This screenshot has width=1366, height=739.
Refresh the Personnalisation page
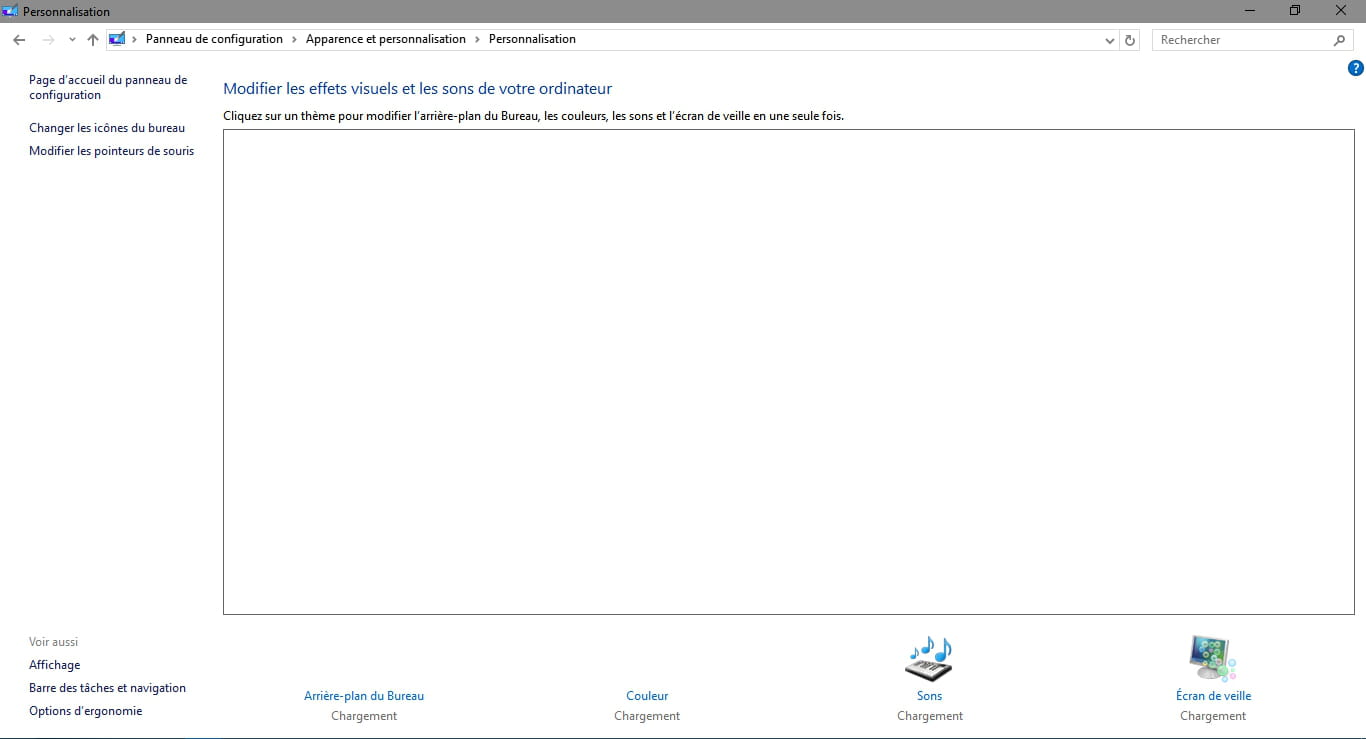[x=1130, y=40]
